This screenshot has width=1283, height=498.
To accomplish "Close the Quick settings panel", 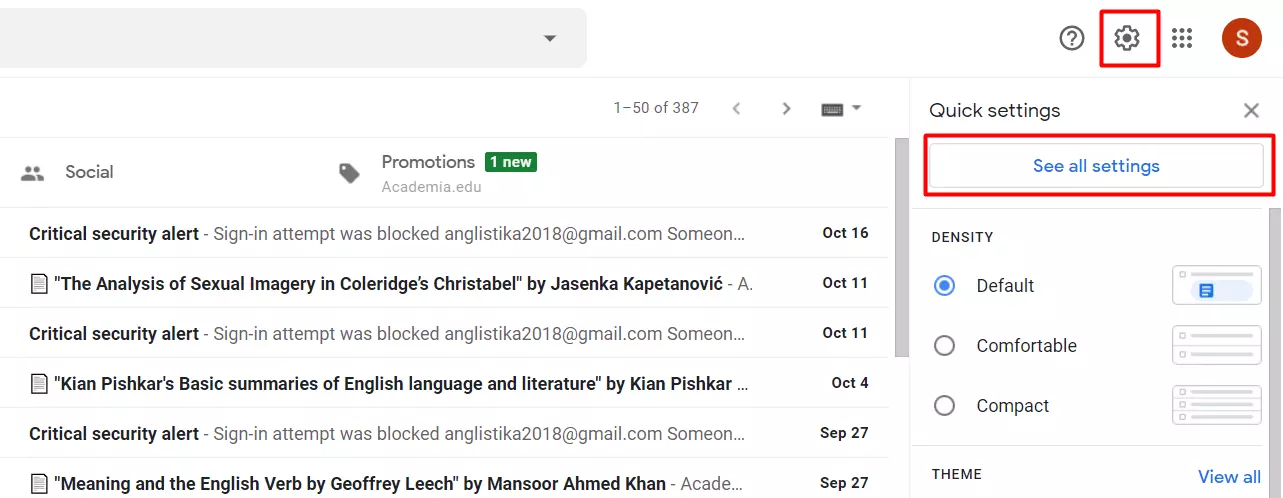I will point(1251,110).
